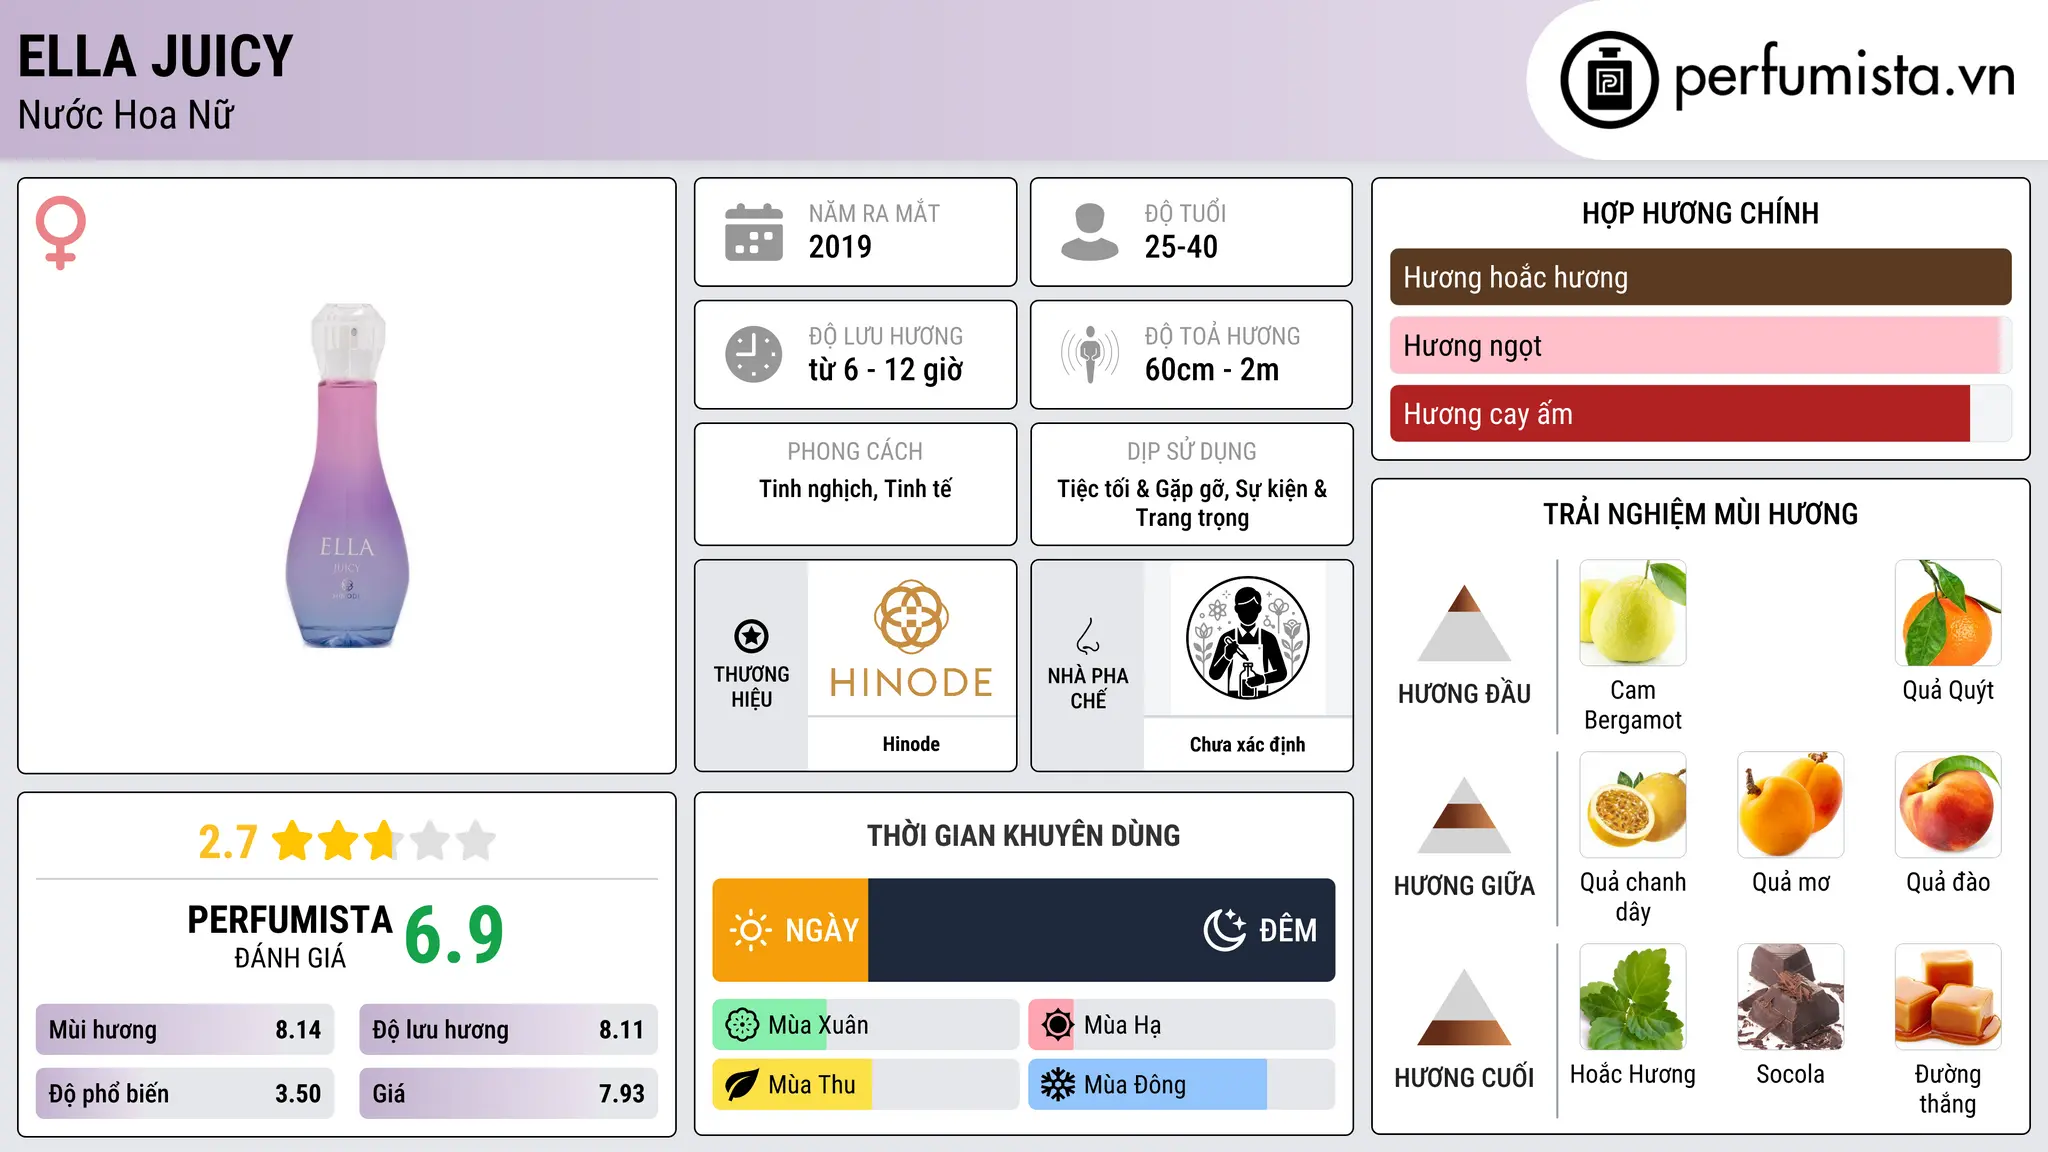This screenshot has height=1152, width=2048.
Task: Click the Ella Juicy perfume bottle image
Action: [347, 476]
